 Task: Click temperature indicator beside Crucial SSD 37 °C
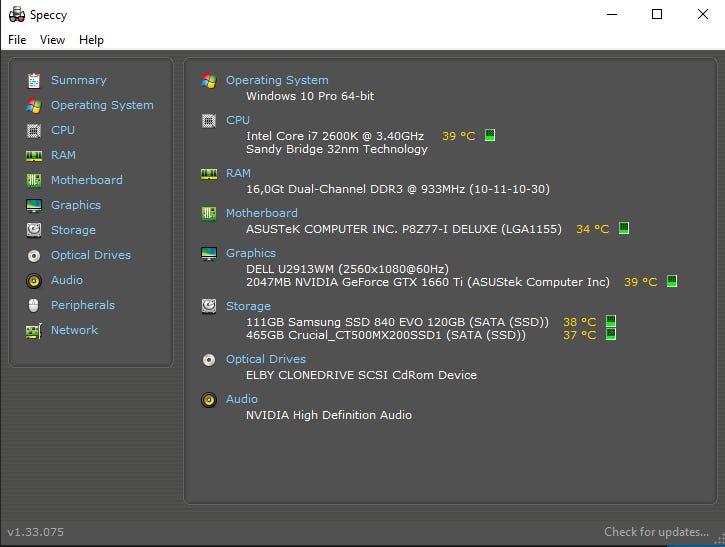(x=611, y=334)
